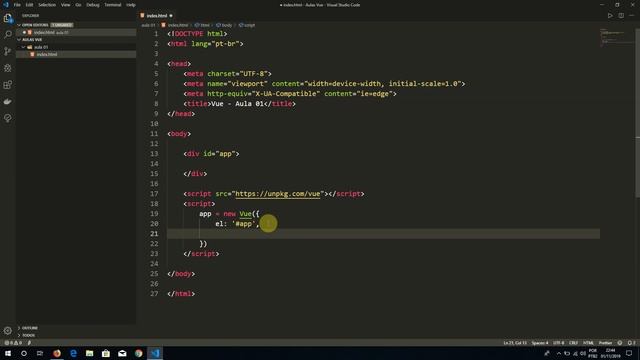The height and width of the screenshot is (360, 640).
Task: Change language mode from HTML
Action: tap(588, 343)
